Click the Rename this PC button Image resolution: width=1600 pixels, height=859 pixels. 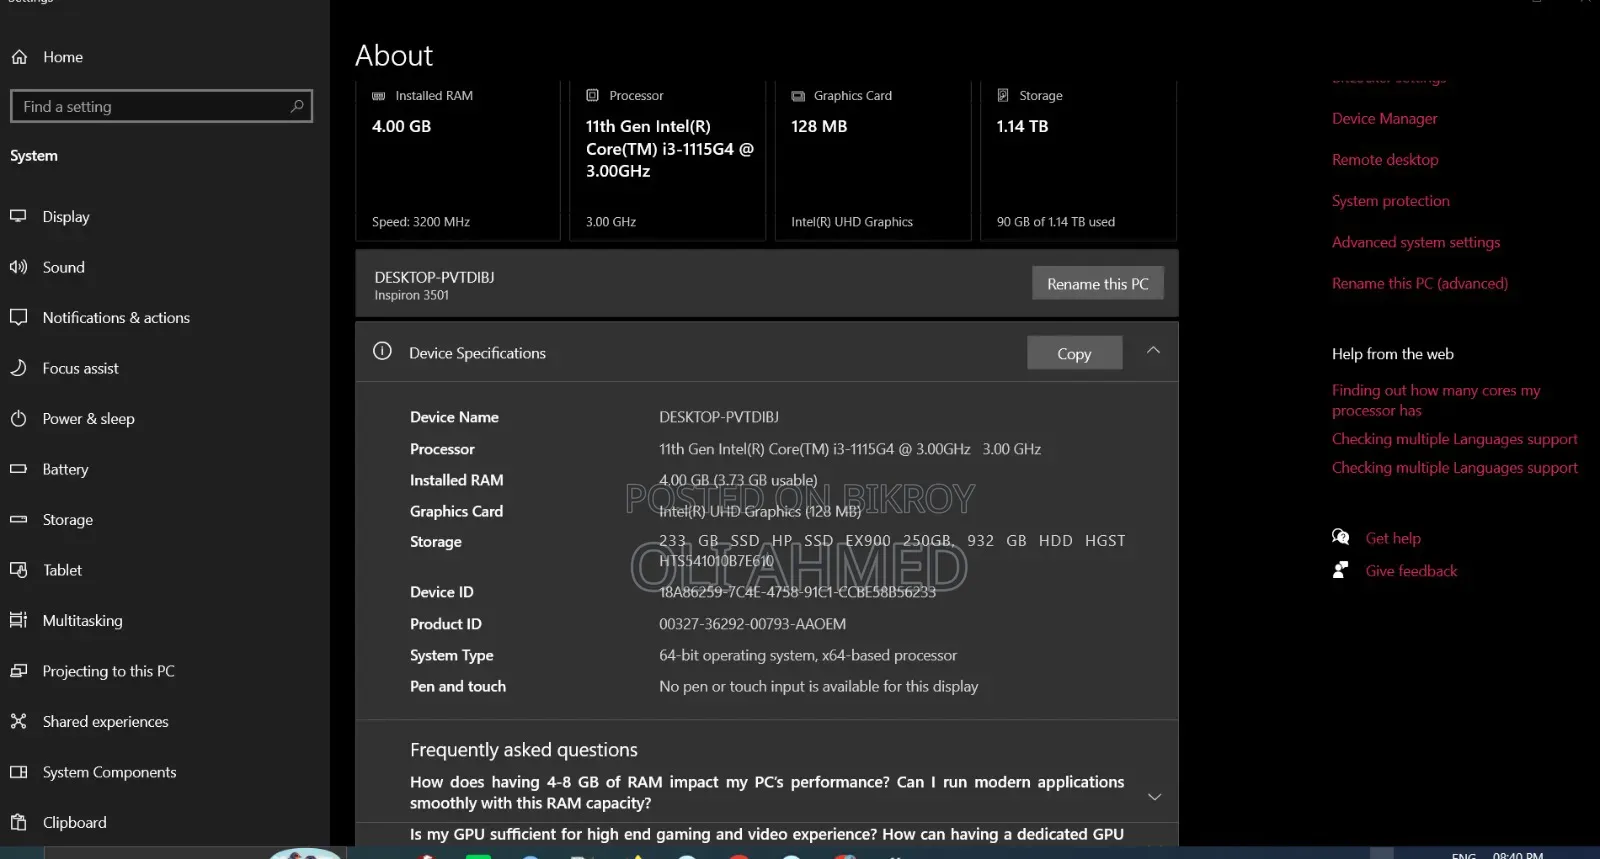[1098, 284]
